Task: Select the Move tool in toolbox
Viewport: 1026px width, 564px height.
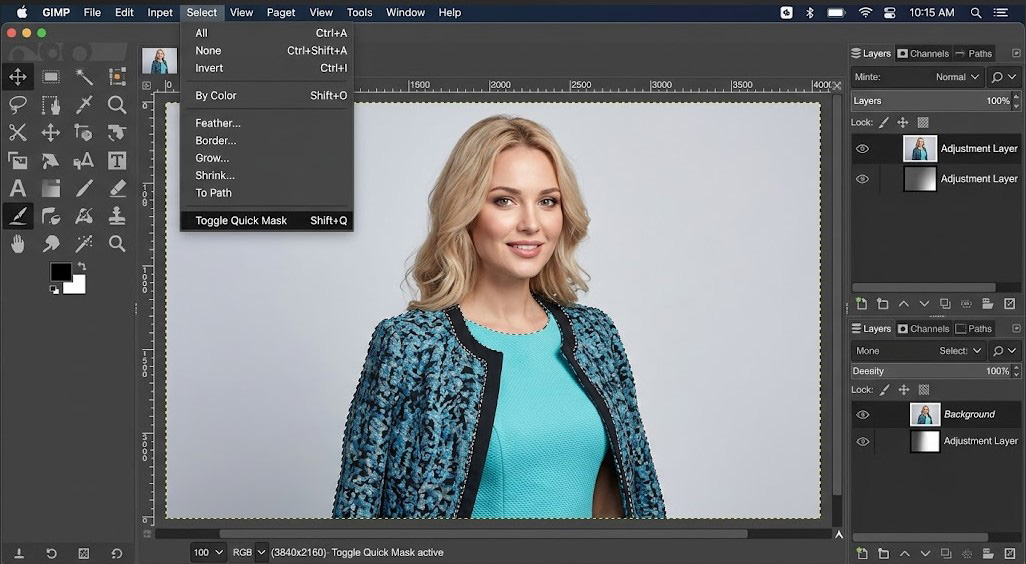Action: point(18,77)
